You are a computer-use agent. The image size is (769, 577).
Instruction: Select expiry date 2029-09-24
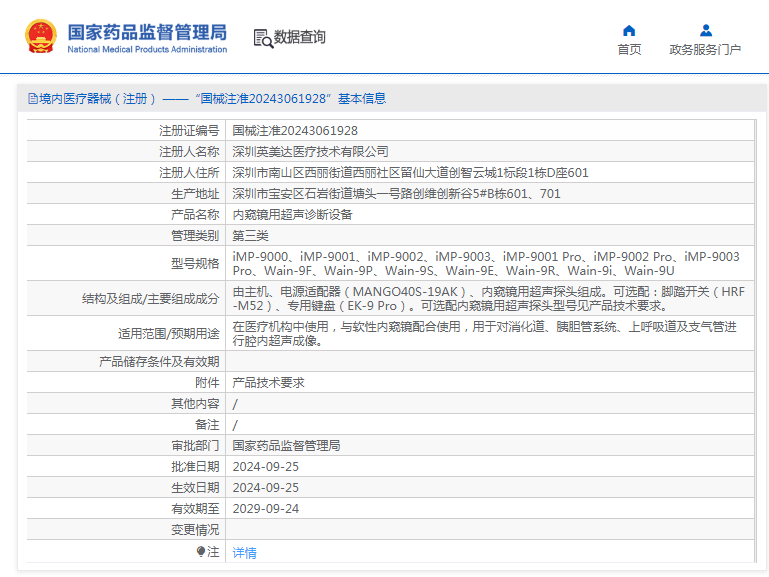pyautogui.click(x=265, y=509)
